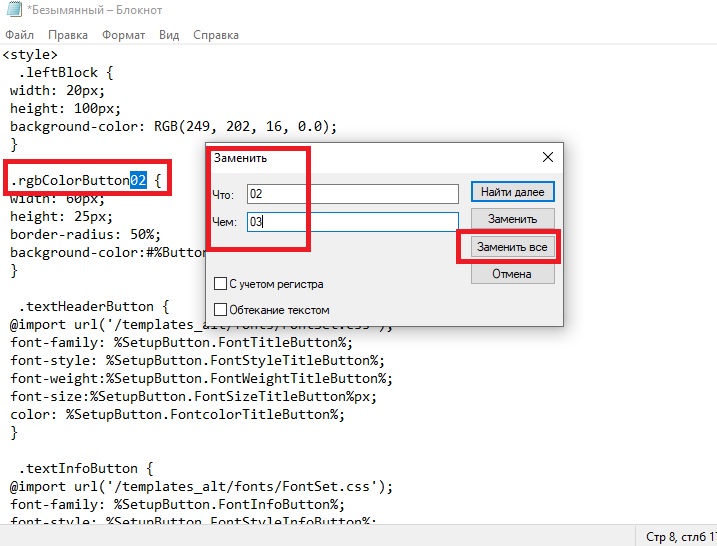Screen dimensions: 717x546
Task: Click the background-color: RGB(249, 202, 16, 0.0) line
Action: 173,127
